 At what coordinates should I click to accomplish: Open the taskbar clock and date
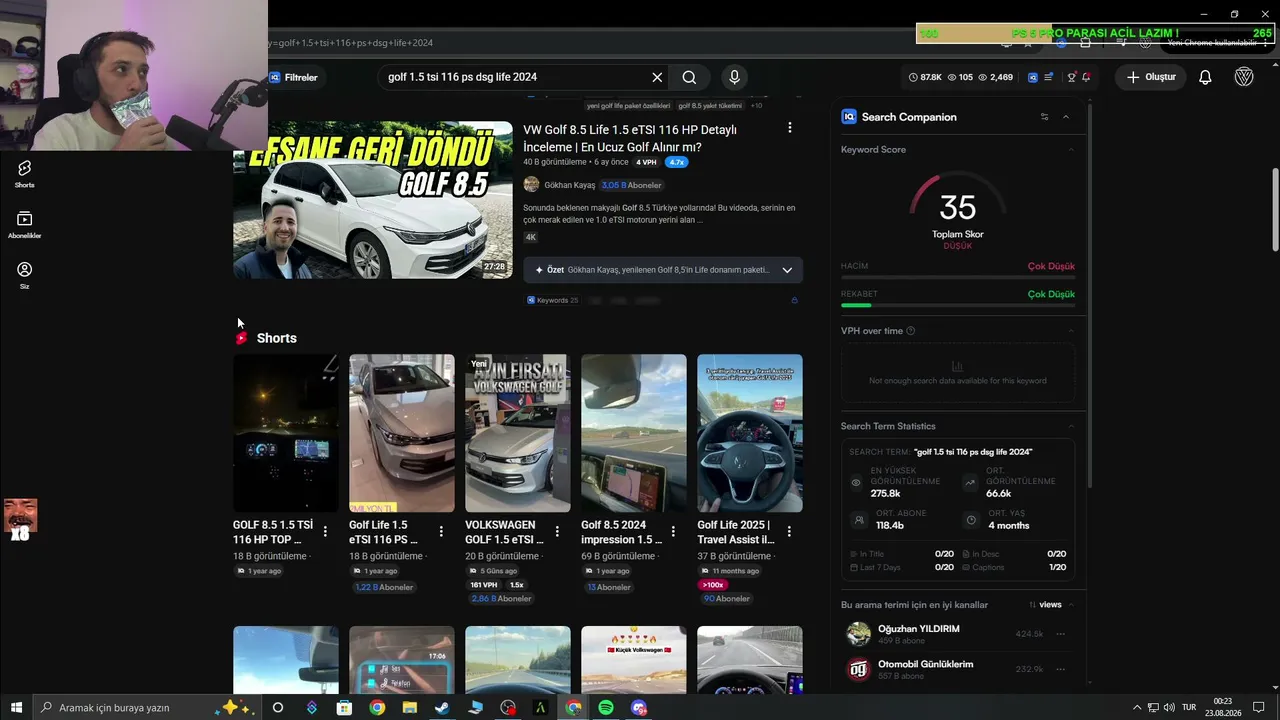(x=1222, y=707)
